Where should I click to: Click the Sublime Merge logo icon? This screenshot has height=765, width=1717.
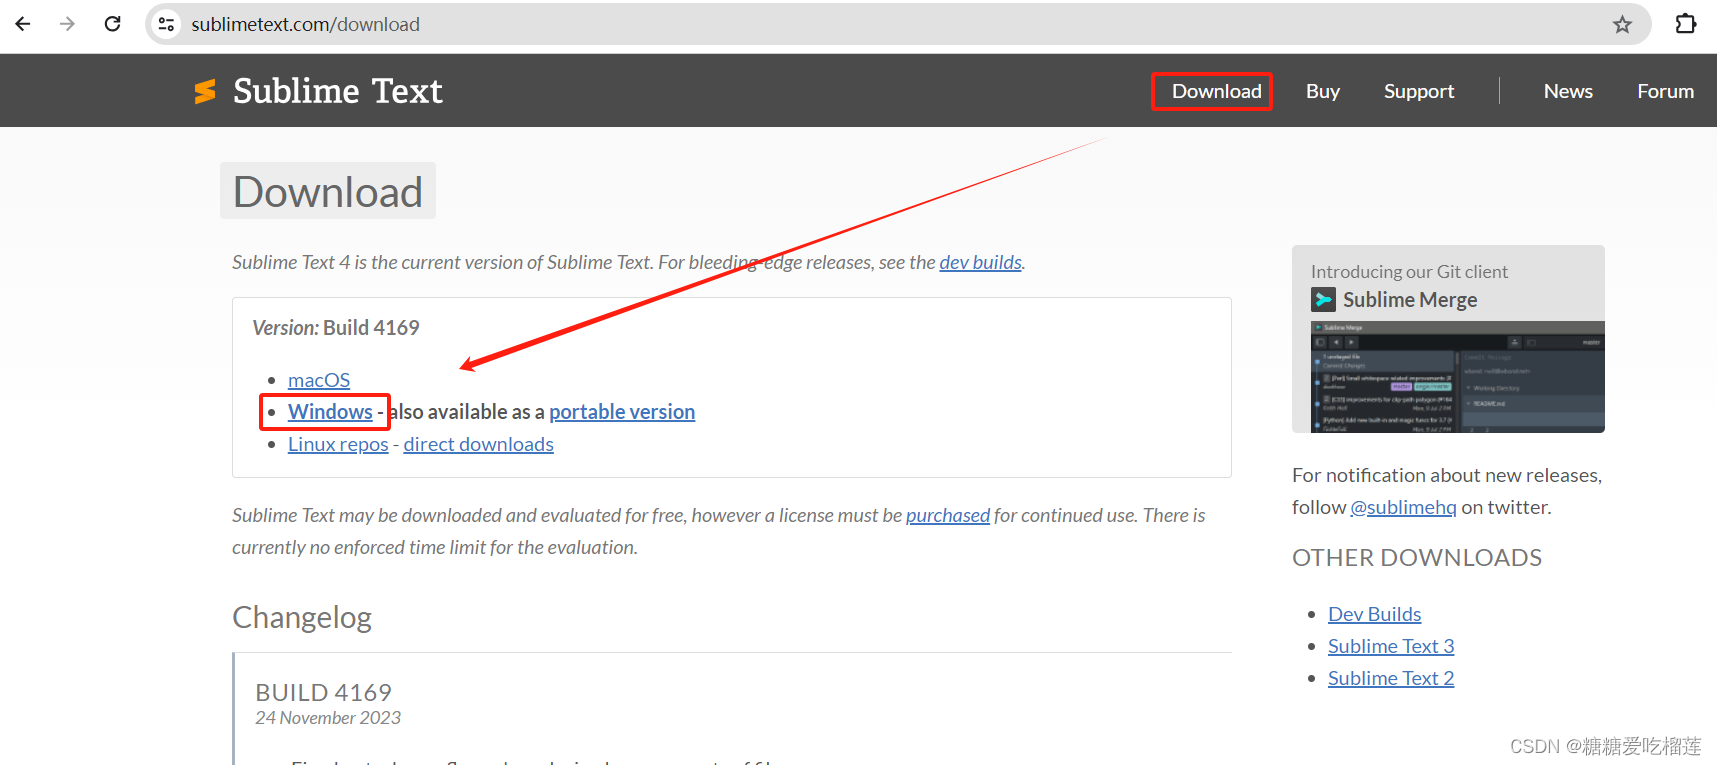click(x=1323, y=299)
